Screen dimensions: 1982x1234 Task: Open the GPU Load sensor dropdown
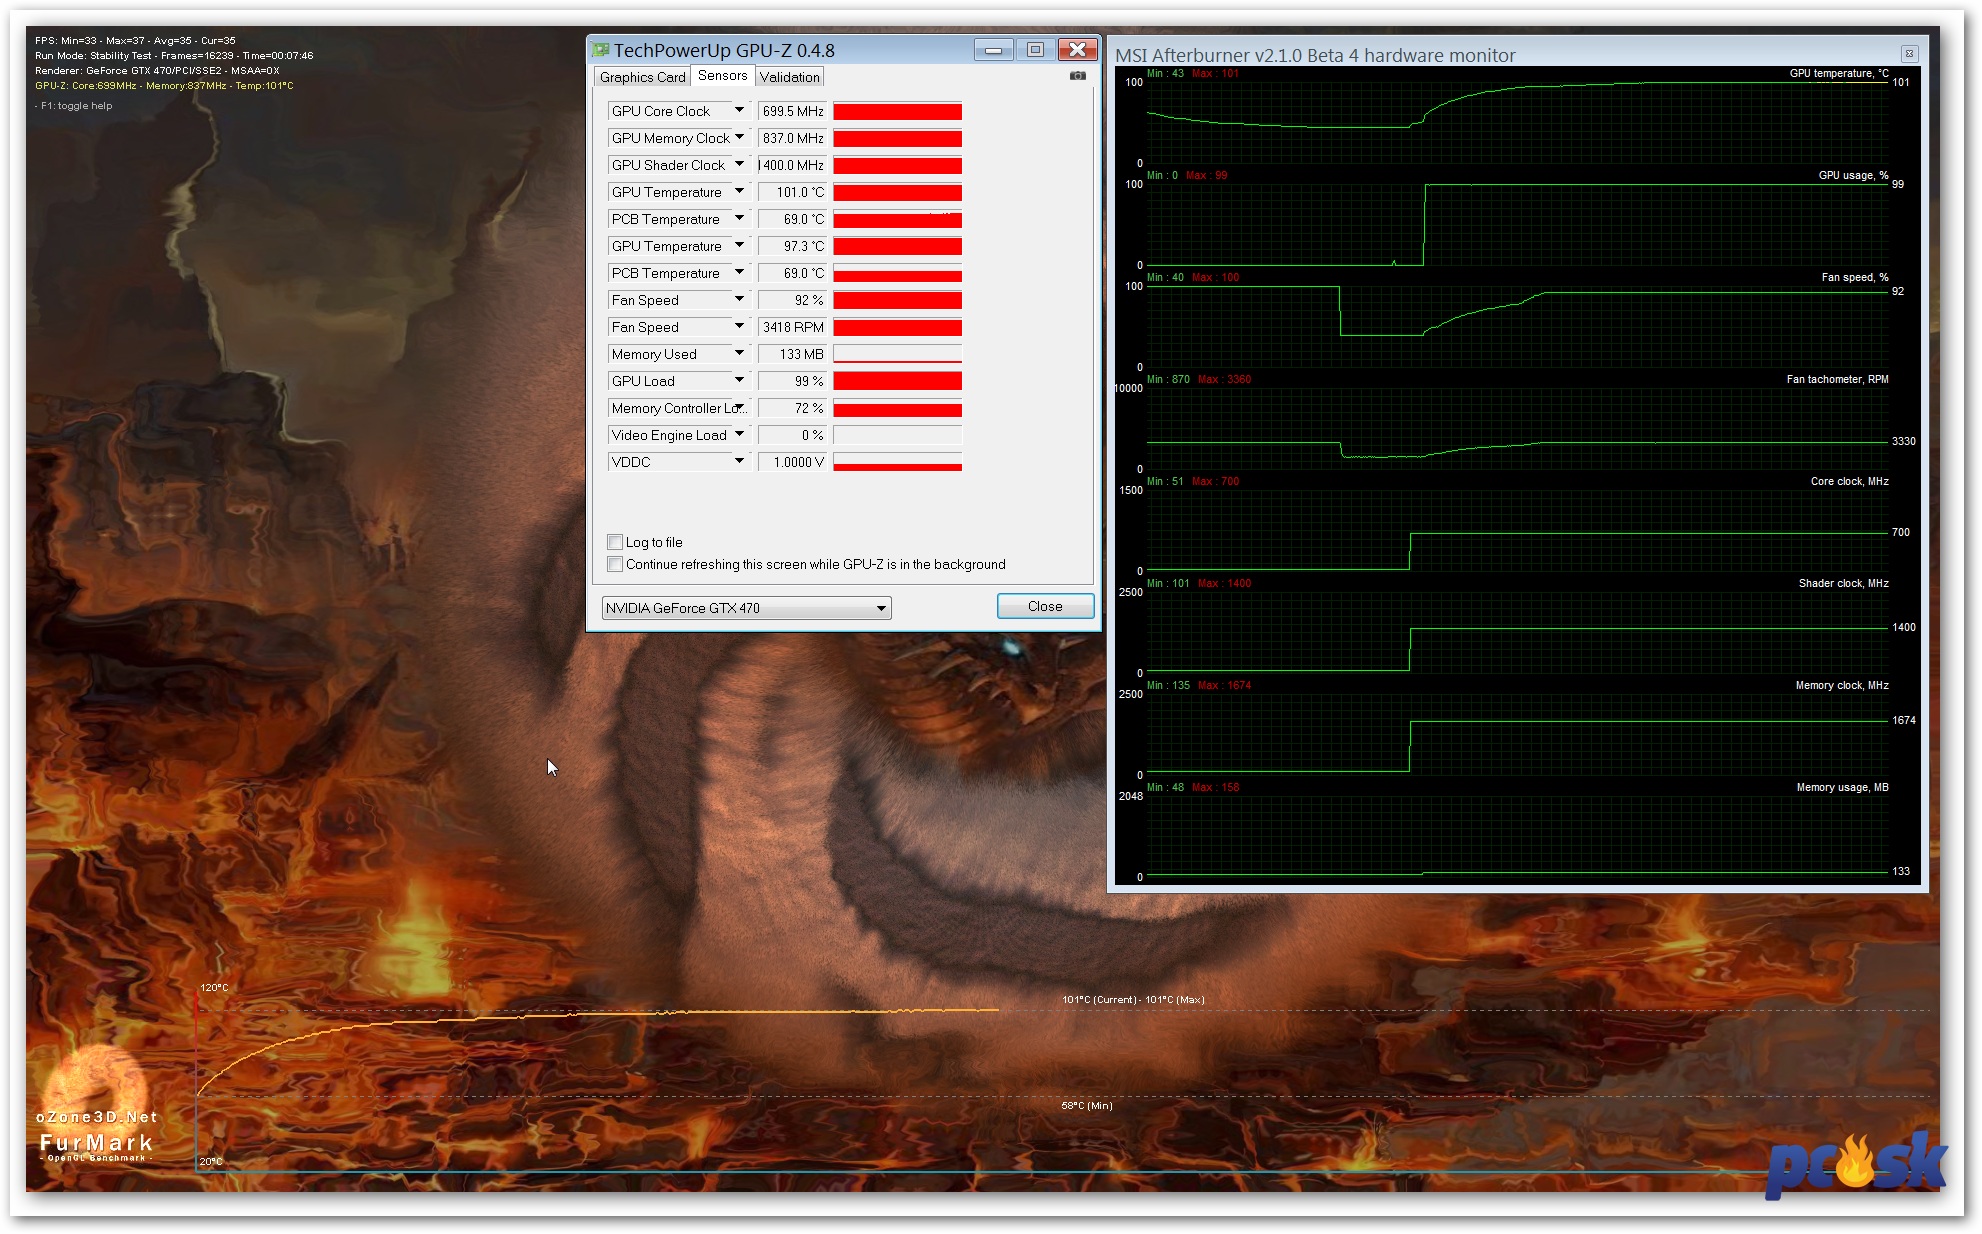coord(739,380)
